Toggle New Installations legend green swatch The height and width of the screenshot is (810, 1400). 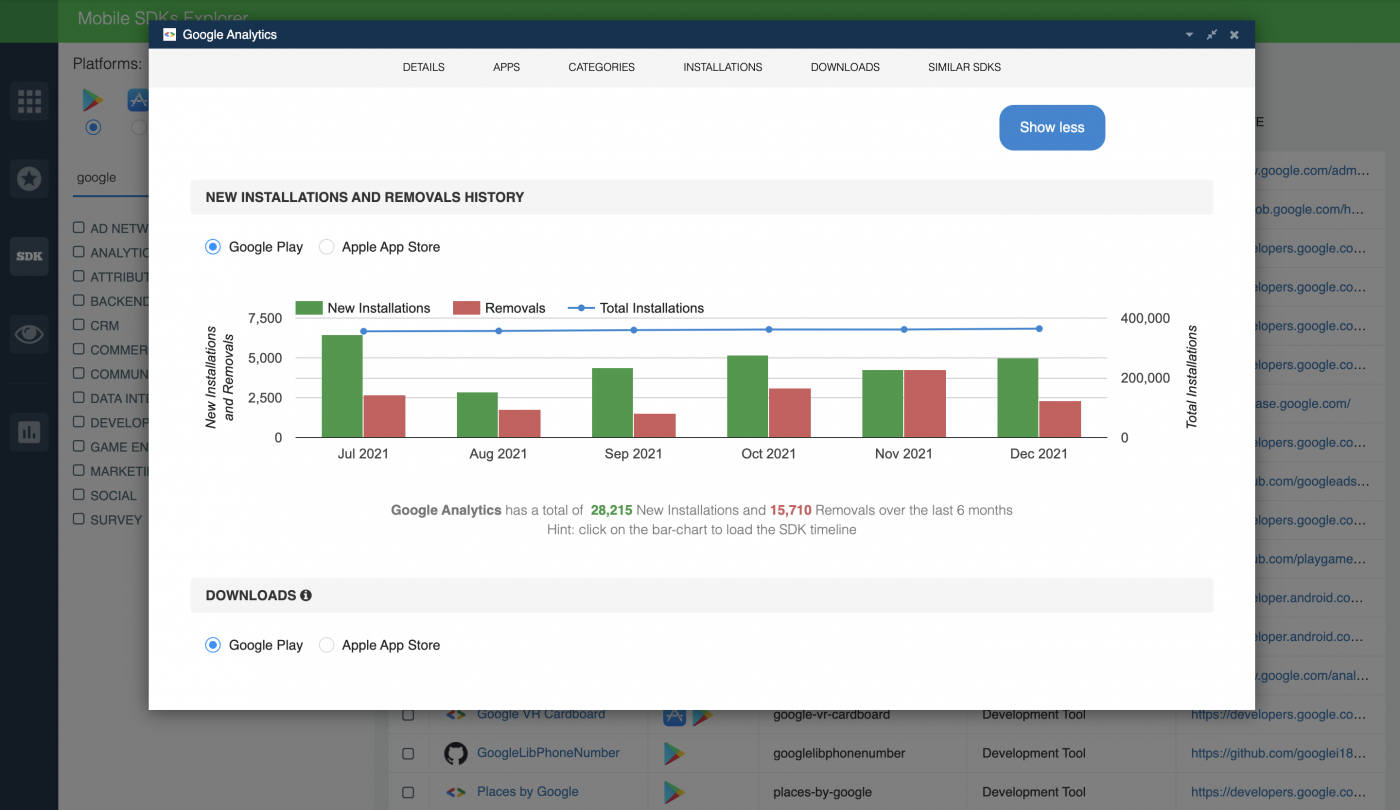309,308
